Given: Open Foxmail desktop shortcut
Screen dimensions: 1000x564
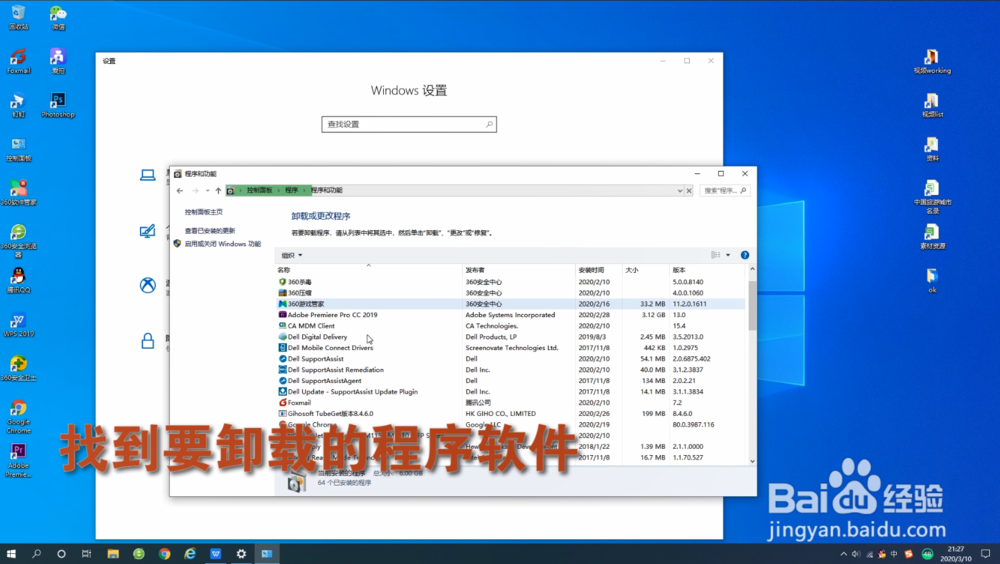Looking at the screenshot, I should click(x=18, y=61).
